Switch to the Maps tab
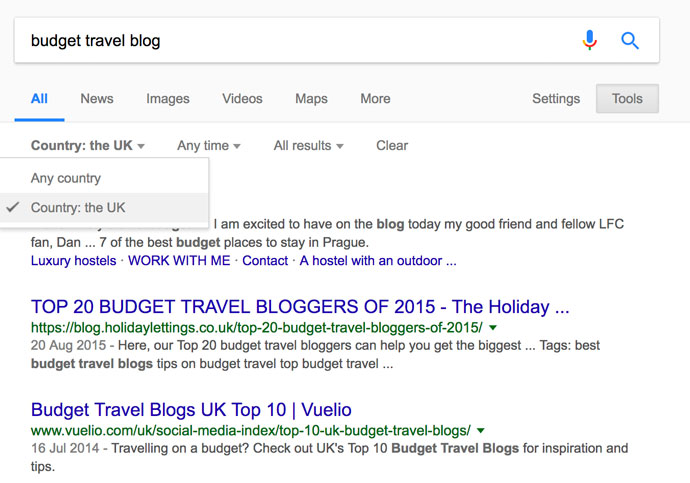The image size is (690, 483). coord(311,99)
